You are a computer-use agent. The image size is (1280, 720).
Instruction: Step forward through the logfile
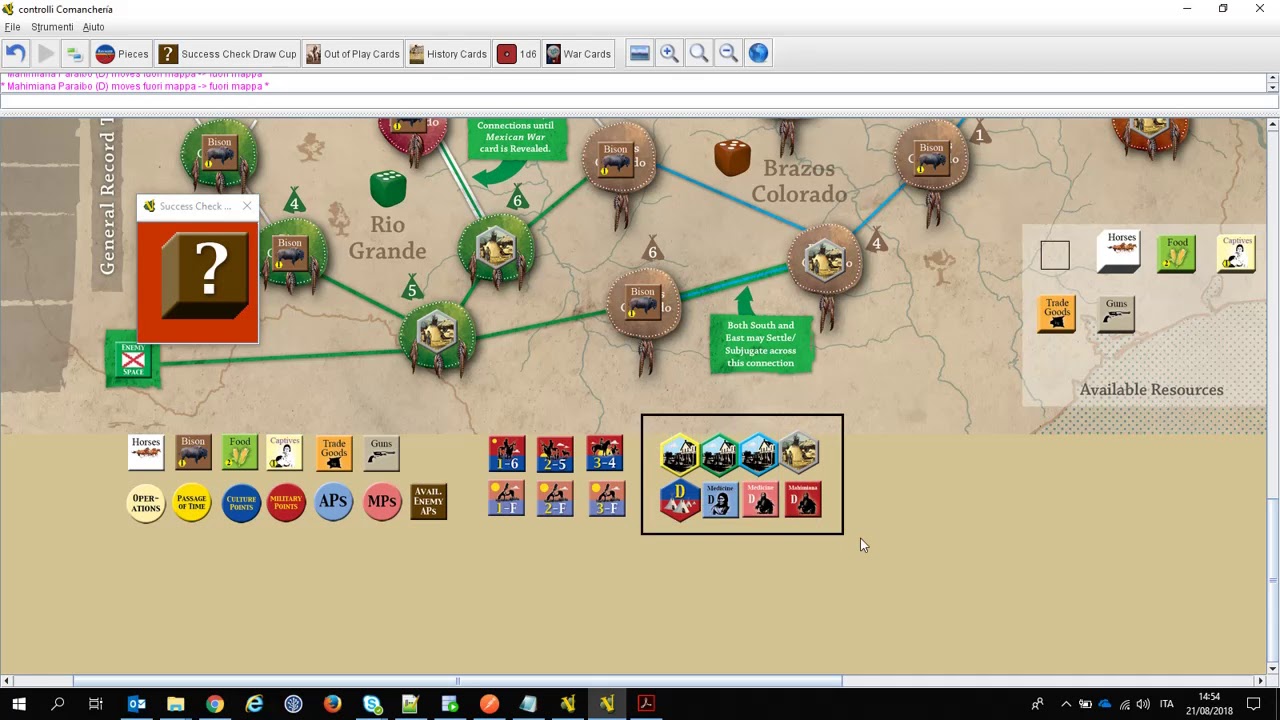pos(45,54)
